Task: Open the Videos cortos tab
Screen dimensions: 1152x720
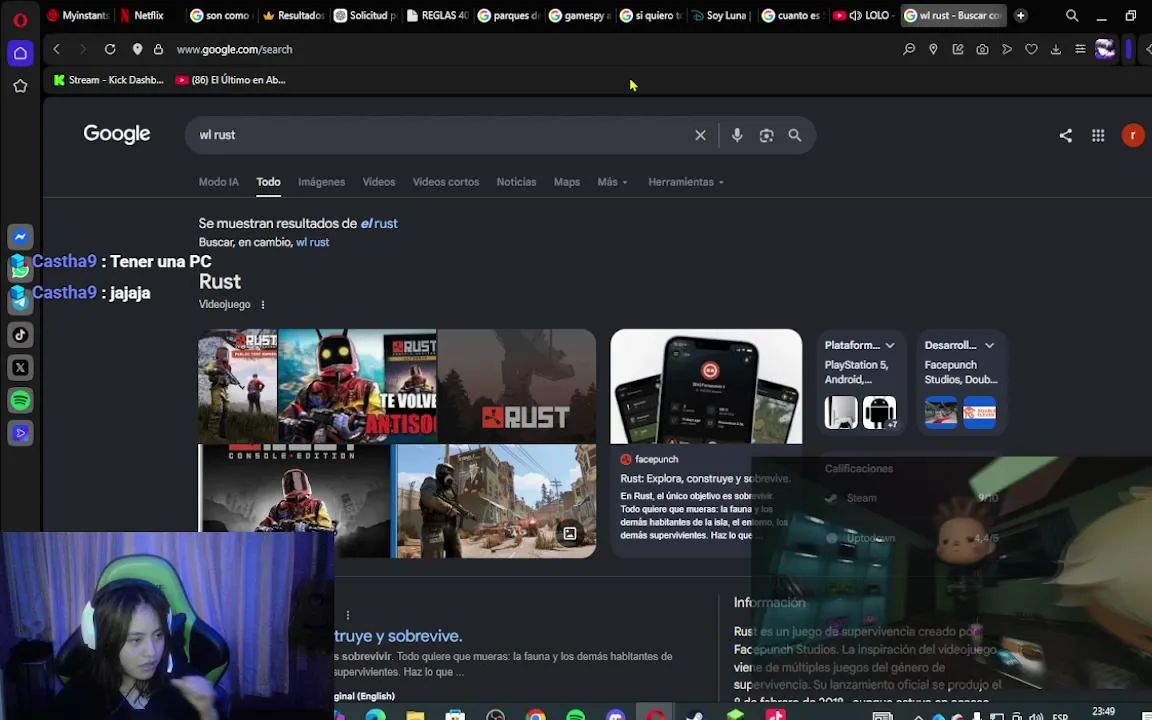Action: 445,181
